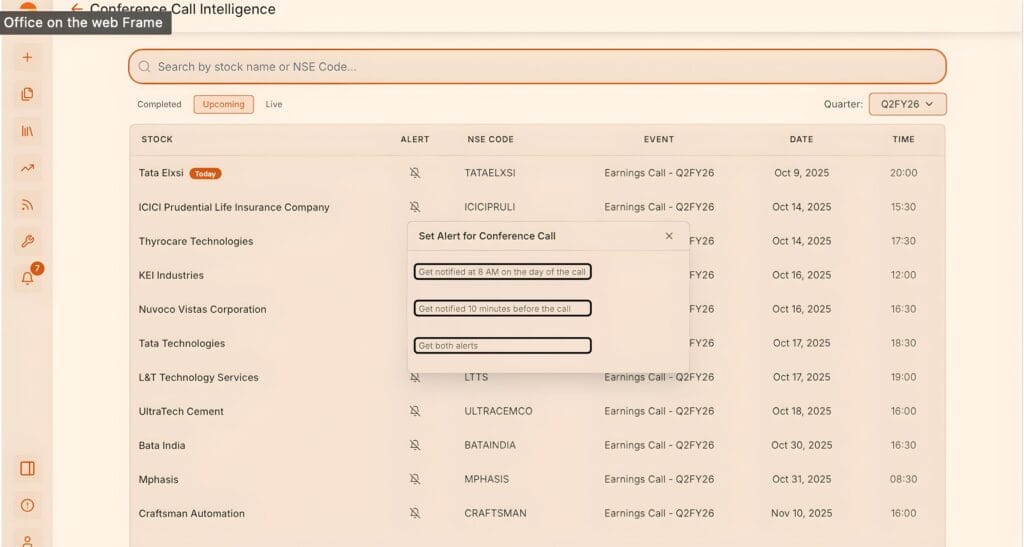Click the wrench tools icon in sidebar
The height and width of the screenshot is (547, 1024).
[x=27, y=241]
